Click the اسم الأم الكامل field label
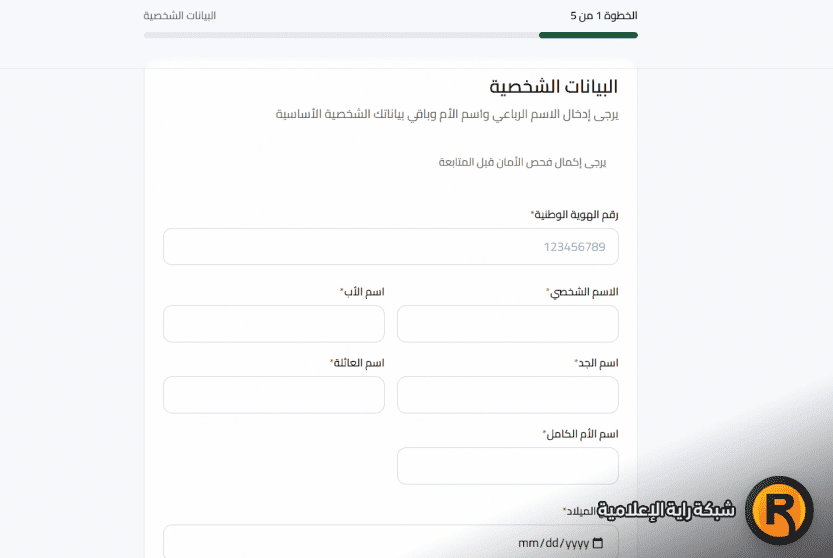 (x=580, y=434)
